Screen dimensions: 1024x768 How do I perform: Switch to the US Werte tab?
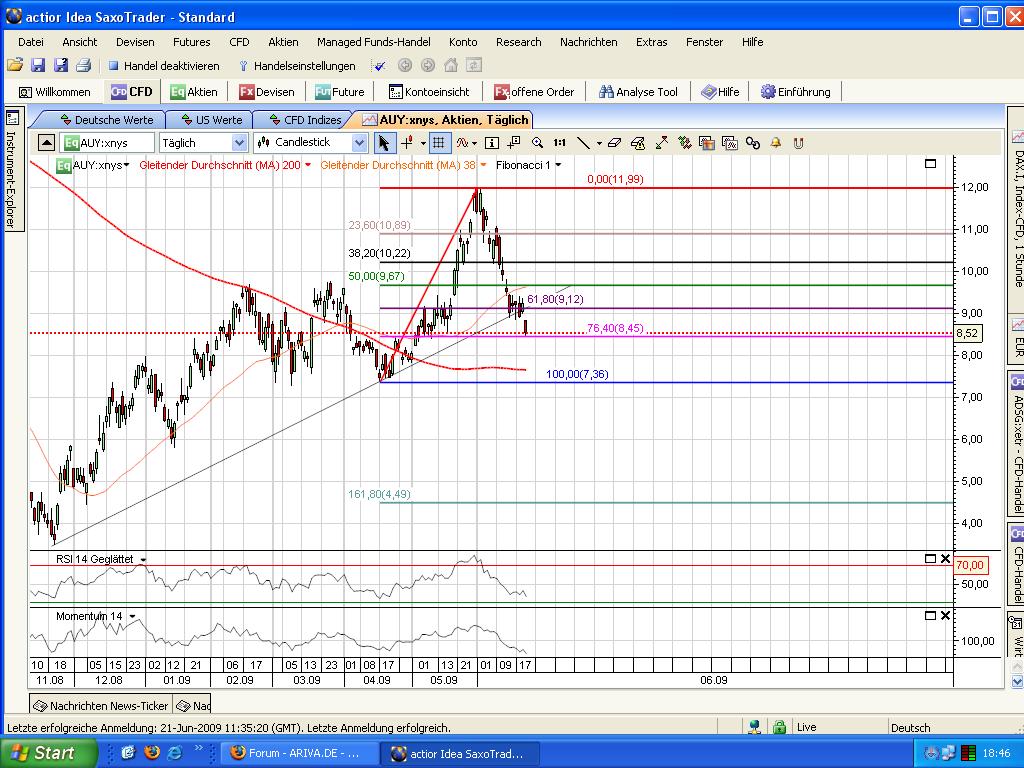click(212, 120)
